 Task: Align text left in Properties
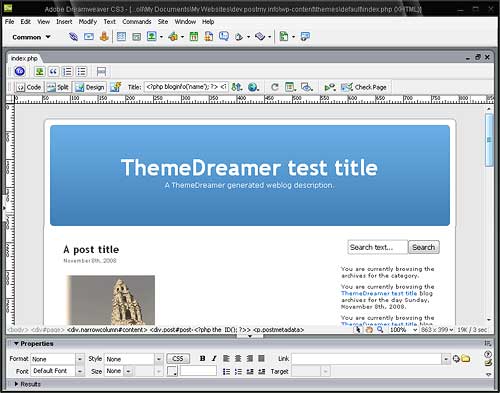226,359
